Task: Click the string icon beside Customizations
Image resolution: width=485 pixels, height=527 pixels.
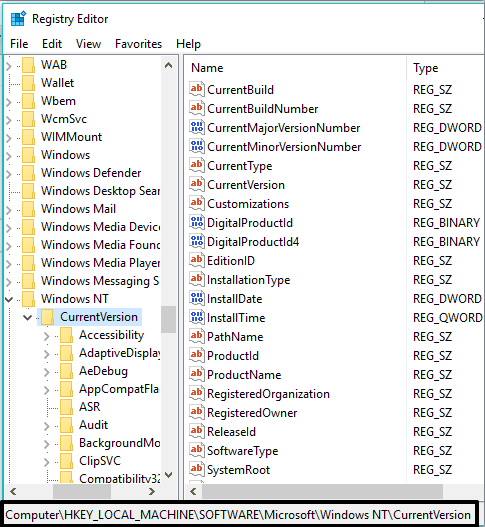Action: pos(197,203)
